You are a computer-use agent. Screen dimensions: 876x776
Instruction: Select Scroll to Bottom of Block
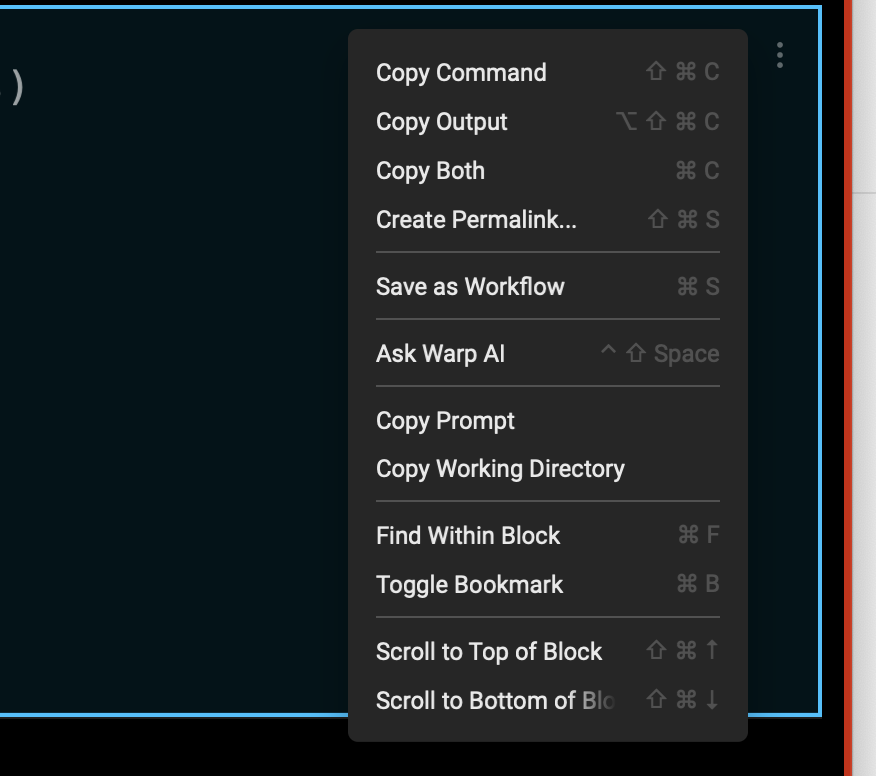pyautogui.click(x=490, y=700)
